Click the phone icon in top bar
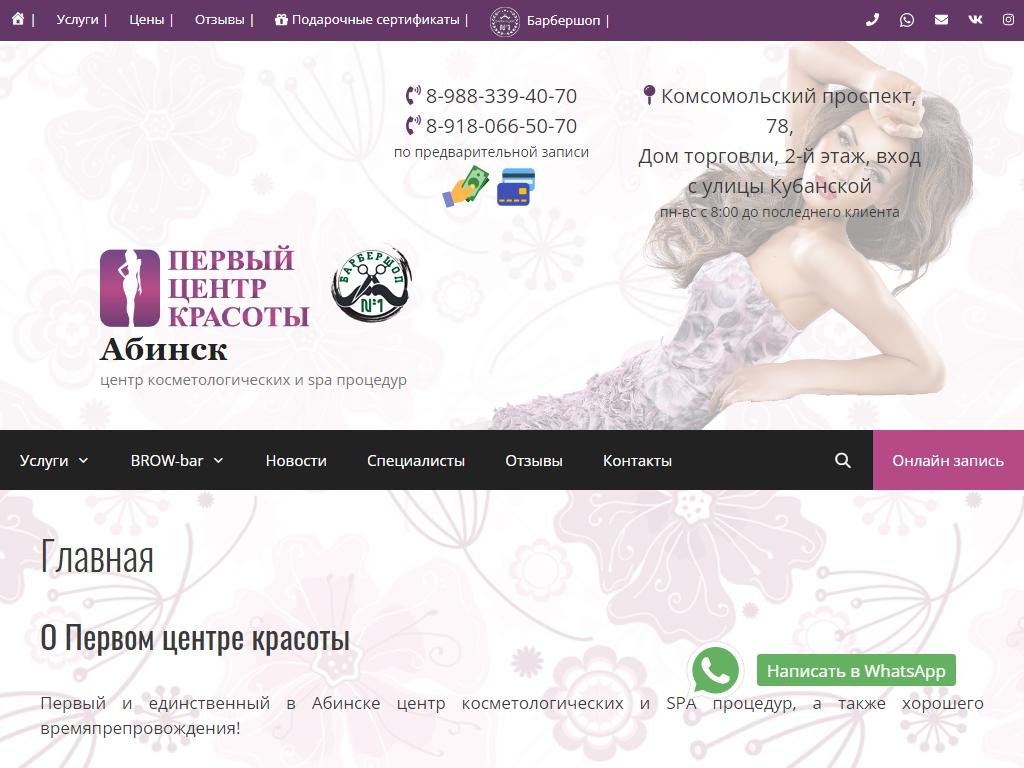This screenshot has height=768, width=1024. [872, 20]
